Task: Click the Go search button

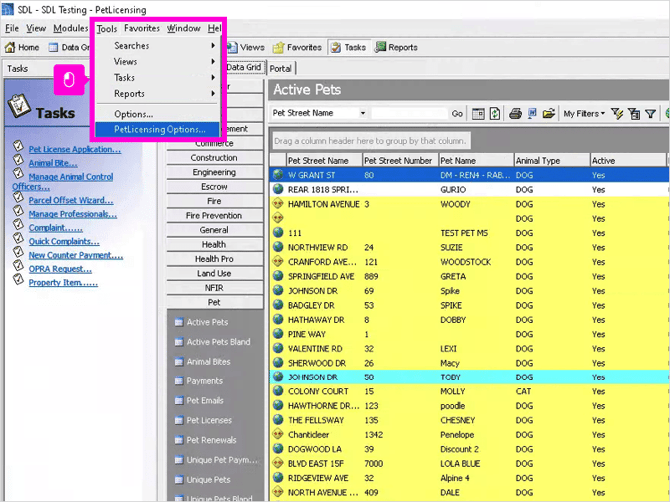Action: (x=457, y=114)
